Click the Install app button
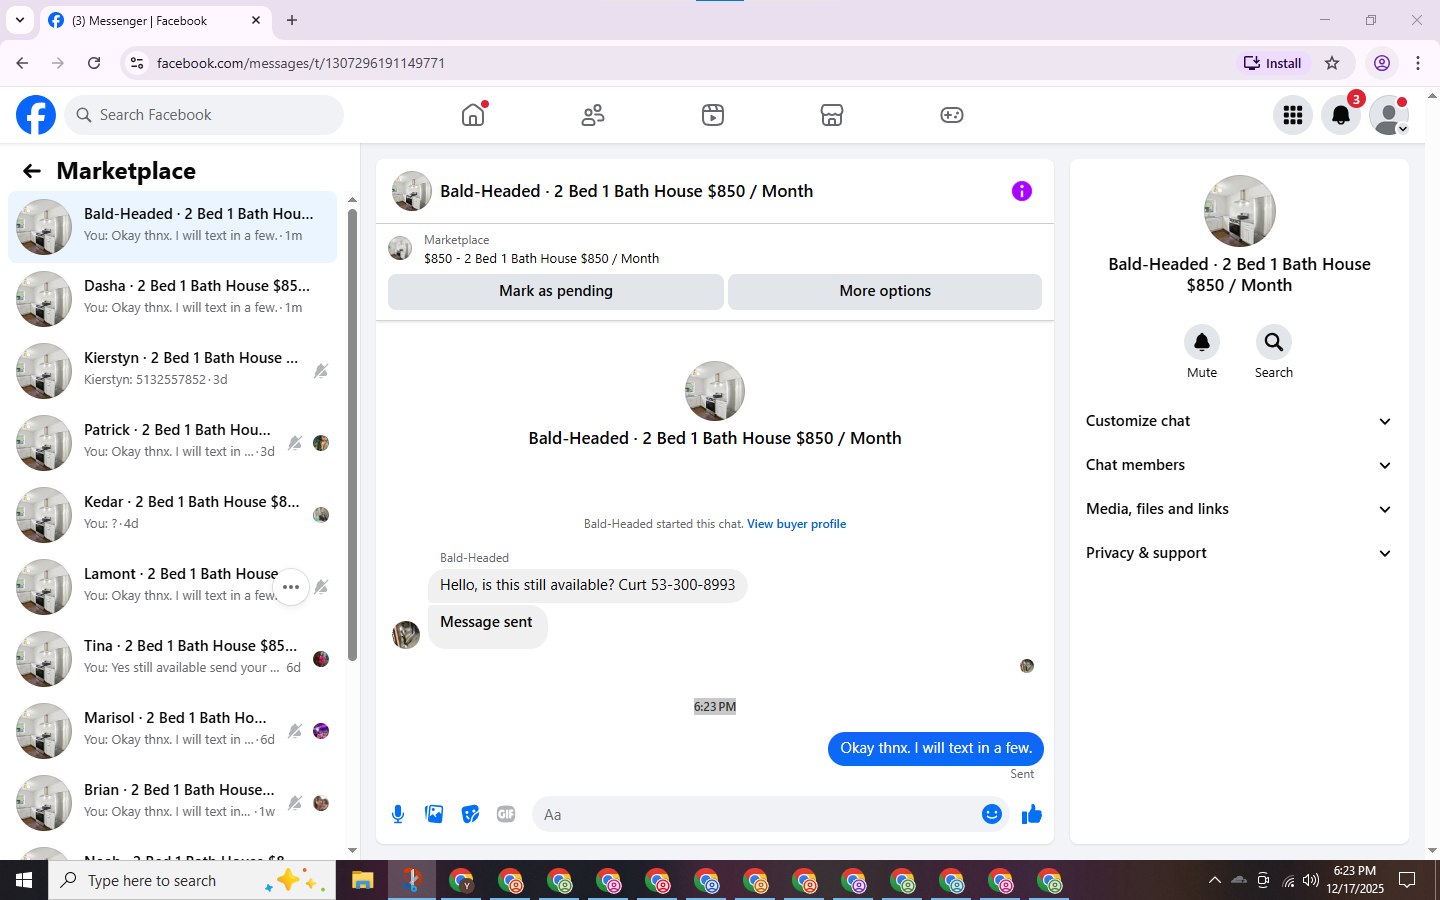Viewport: 1440px width, 900px height. 1272,63
